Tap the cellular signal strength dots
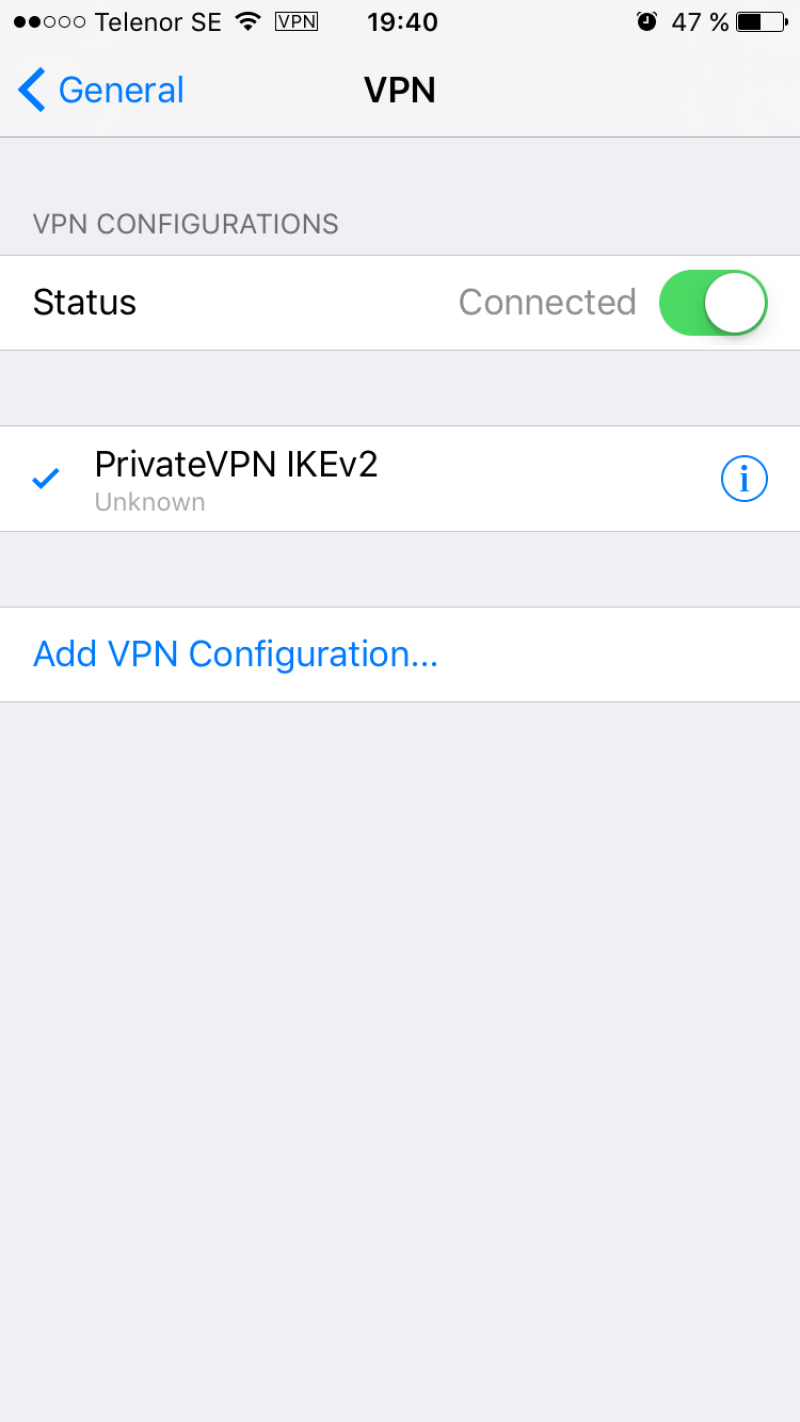 coord(49,22)
